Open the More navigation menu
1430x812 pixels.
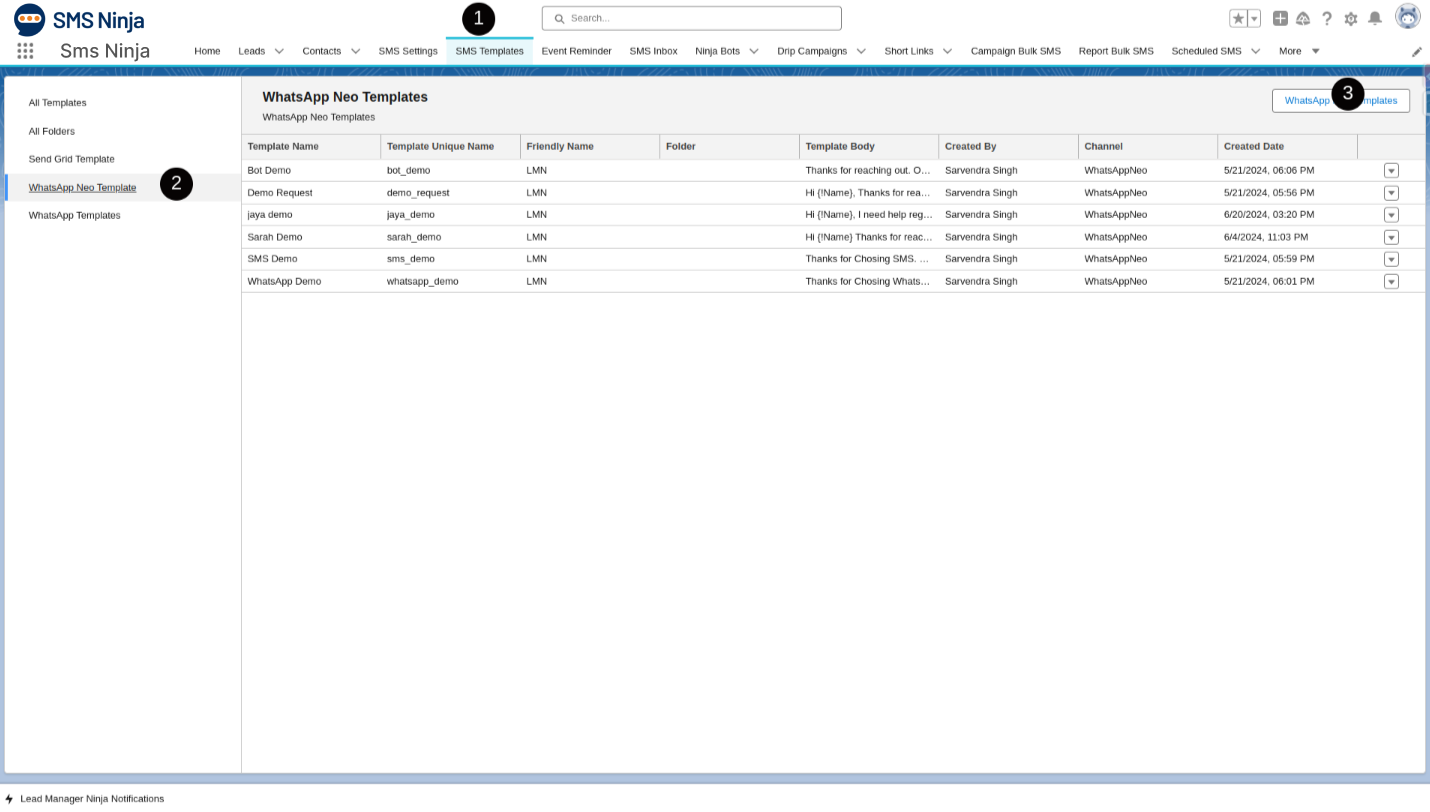click(x=1299, y=51)
